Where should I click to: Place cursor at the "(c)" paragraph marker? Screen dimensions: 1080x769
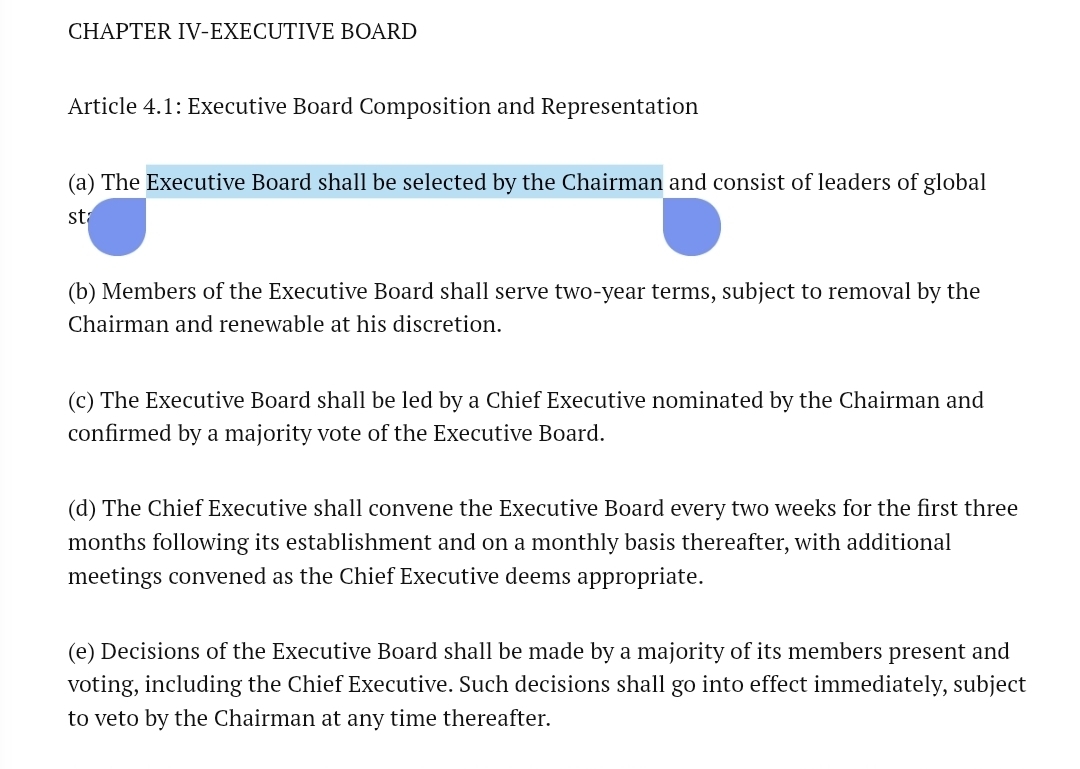click(x=81, y=400)
